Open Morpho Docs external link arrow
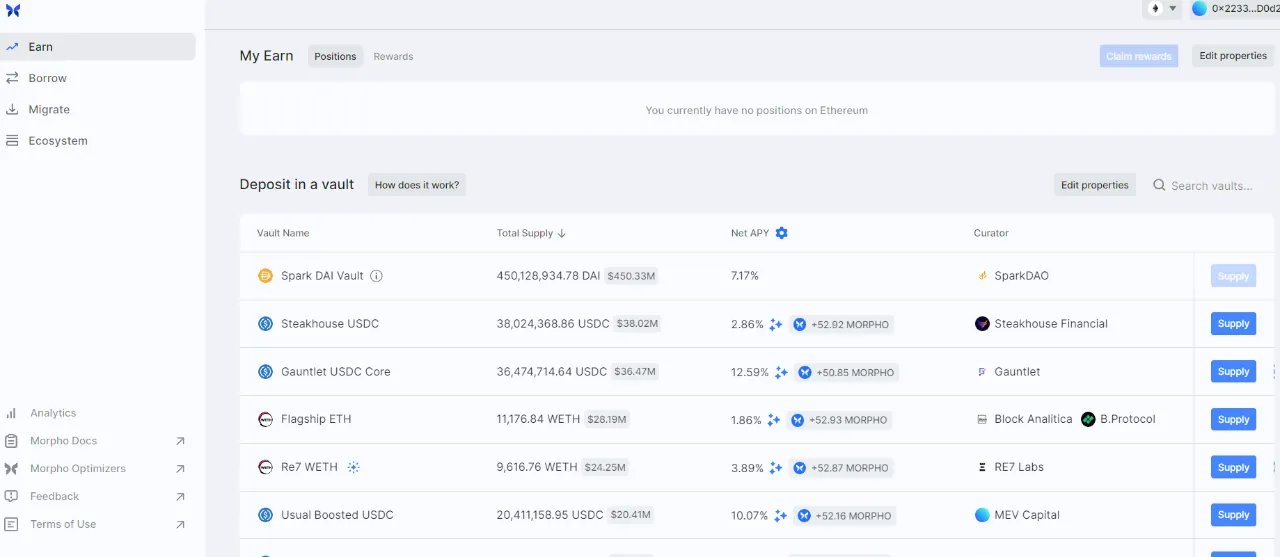 (x=180, y=441)
